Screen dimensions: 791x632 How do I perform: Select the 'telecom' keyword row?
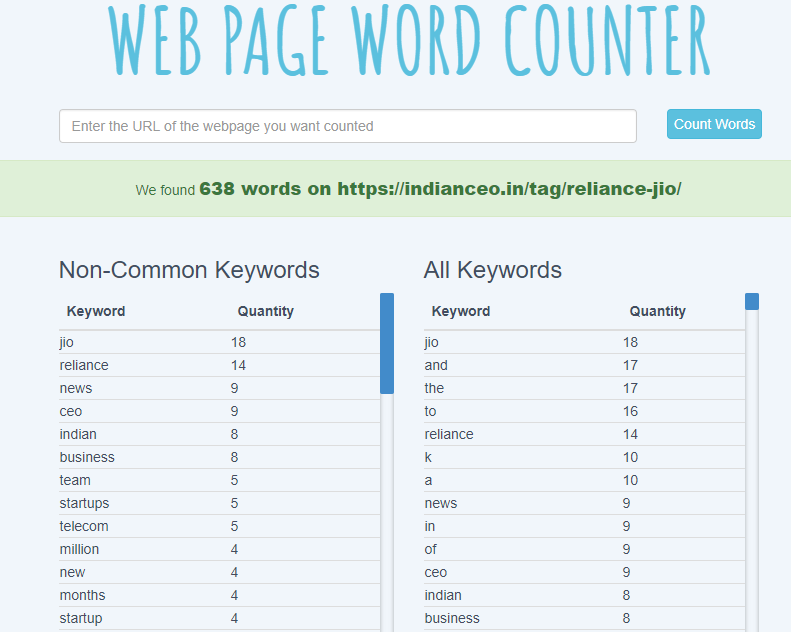point(219,526)
